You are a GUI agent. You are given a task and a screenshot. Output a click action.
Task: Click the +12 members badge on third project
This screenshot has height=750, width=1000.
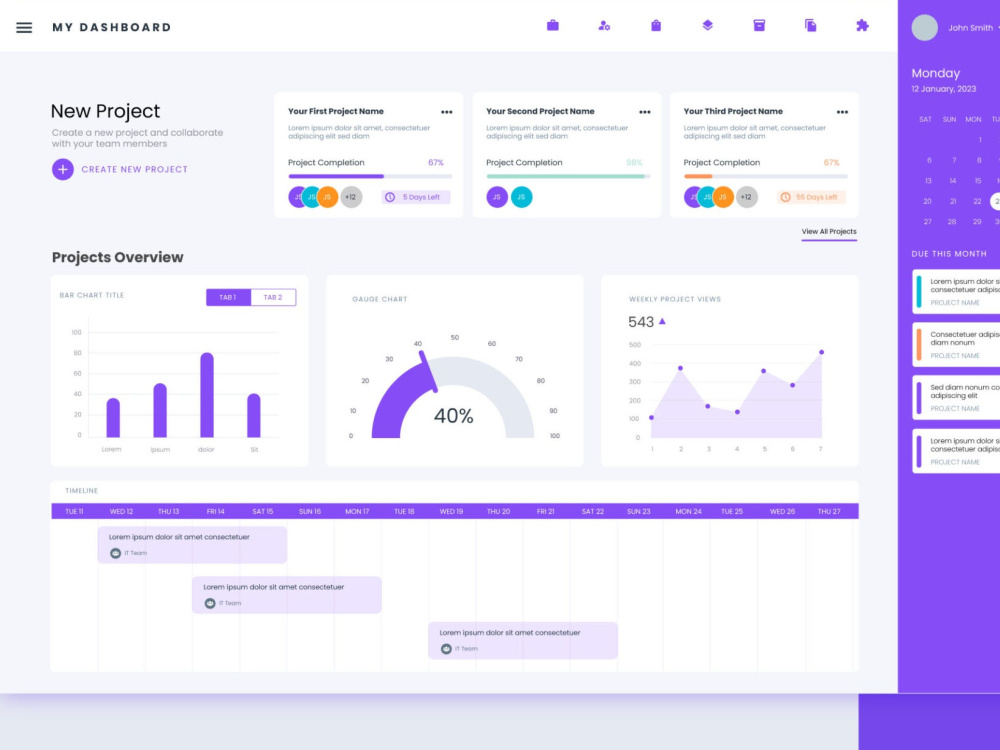[746, 197]
